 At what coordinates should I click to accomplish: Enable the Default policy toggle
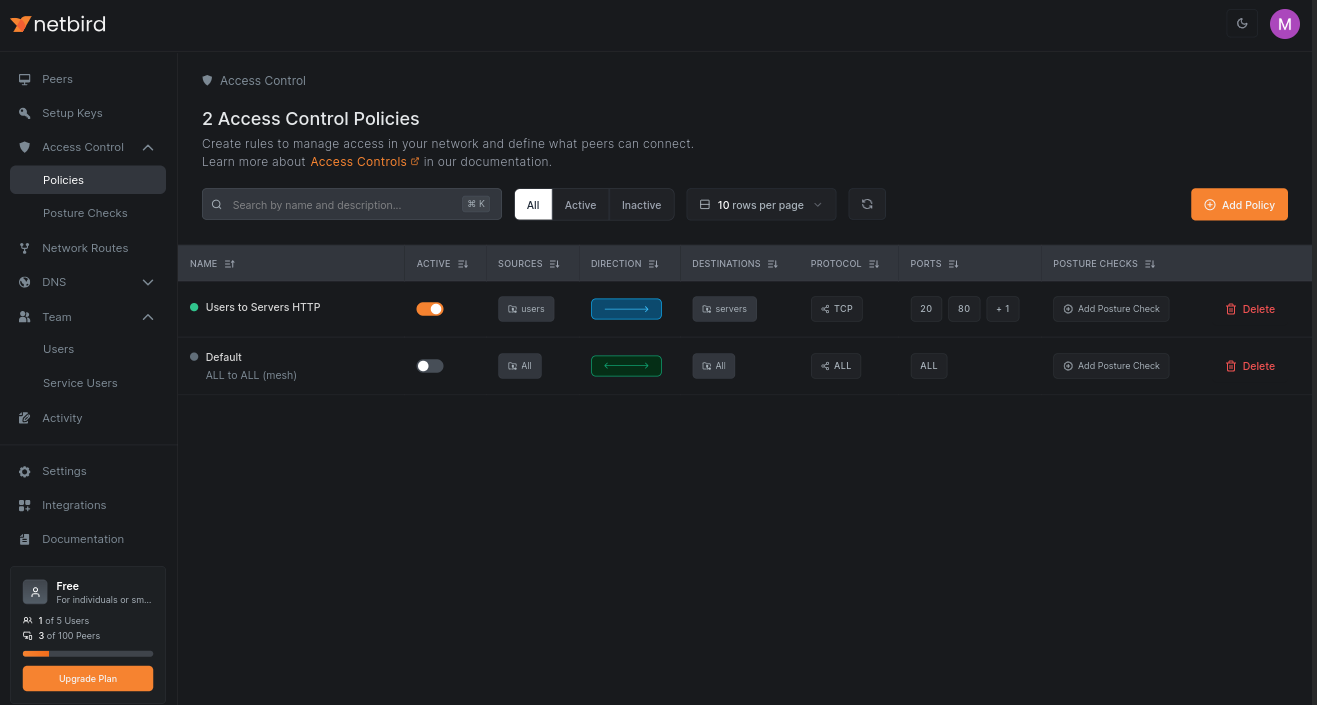429,365
